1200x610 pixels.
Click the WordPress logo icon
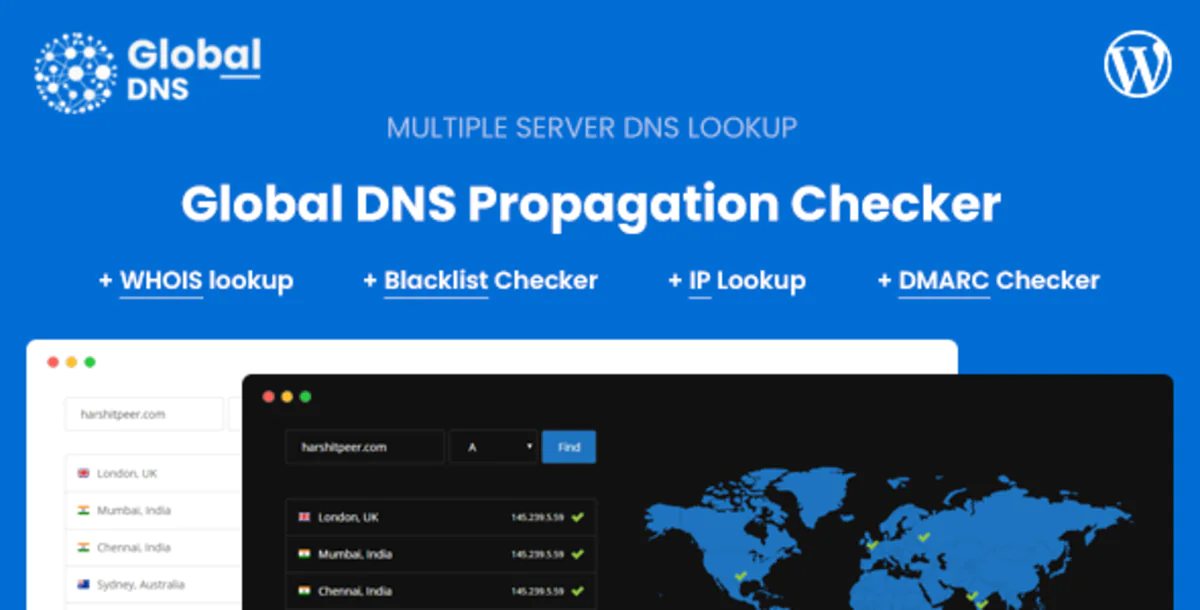(x=1138, y=66)
